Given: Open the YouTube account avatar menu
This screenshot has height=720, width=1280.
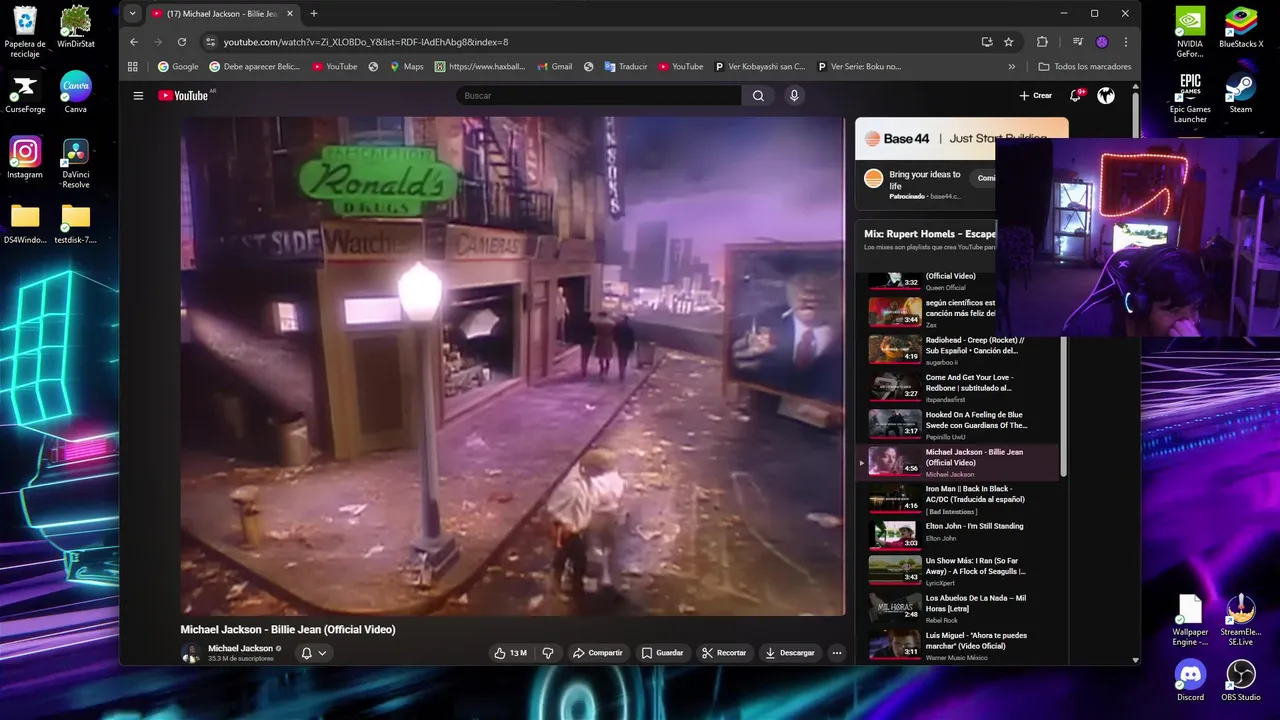Looking at the screenshot, I should [1106, 96].
